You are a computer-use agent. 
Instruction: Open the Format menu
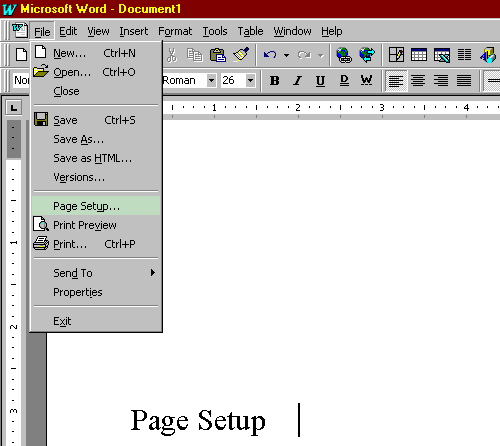tap(175, 31)
